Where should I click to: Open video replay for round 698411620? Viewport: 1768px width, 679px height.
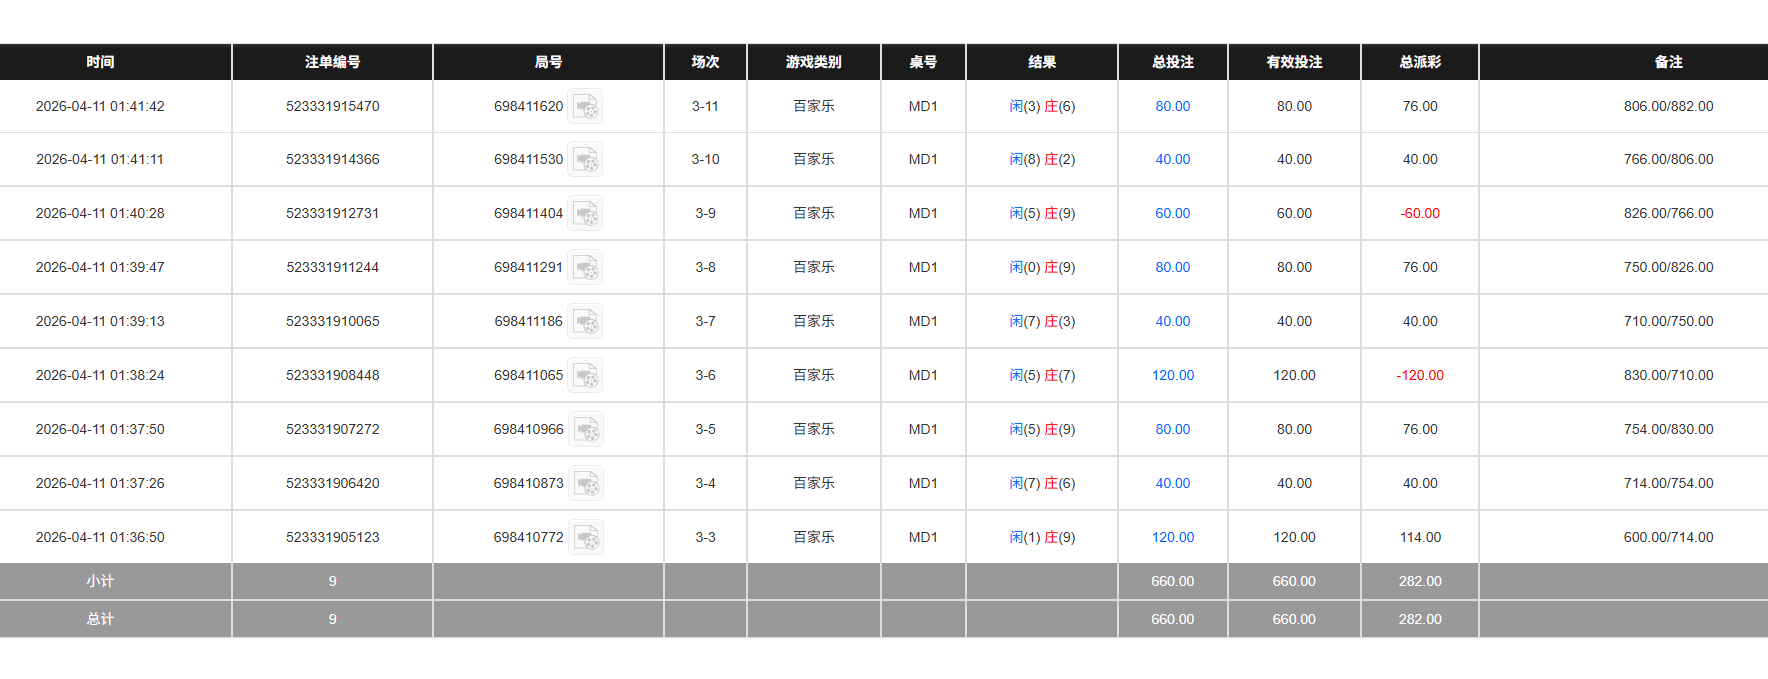586,106
